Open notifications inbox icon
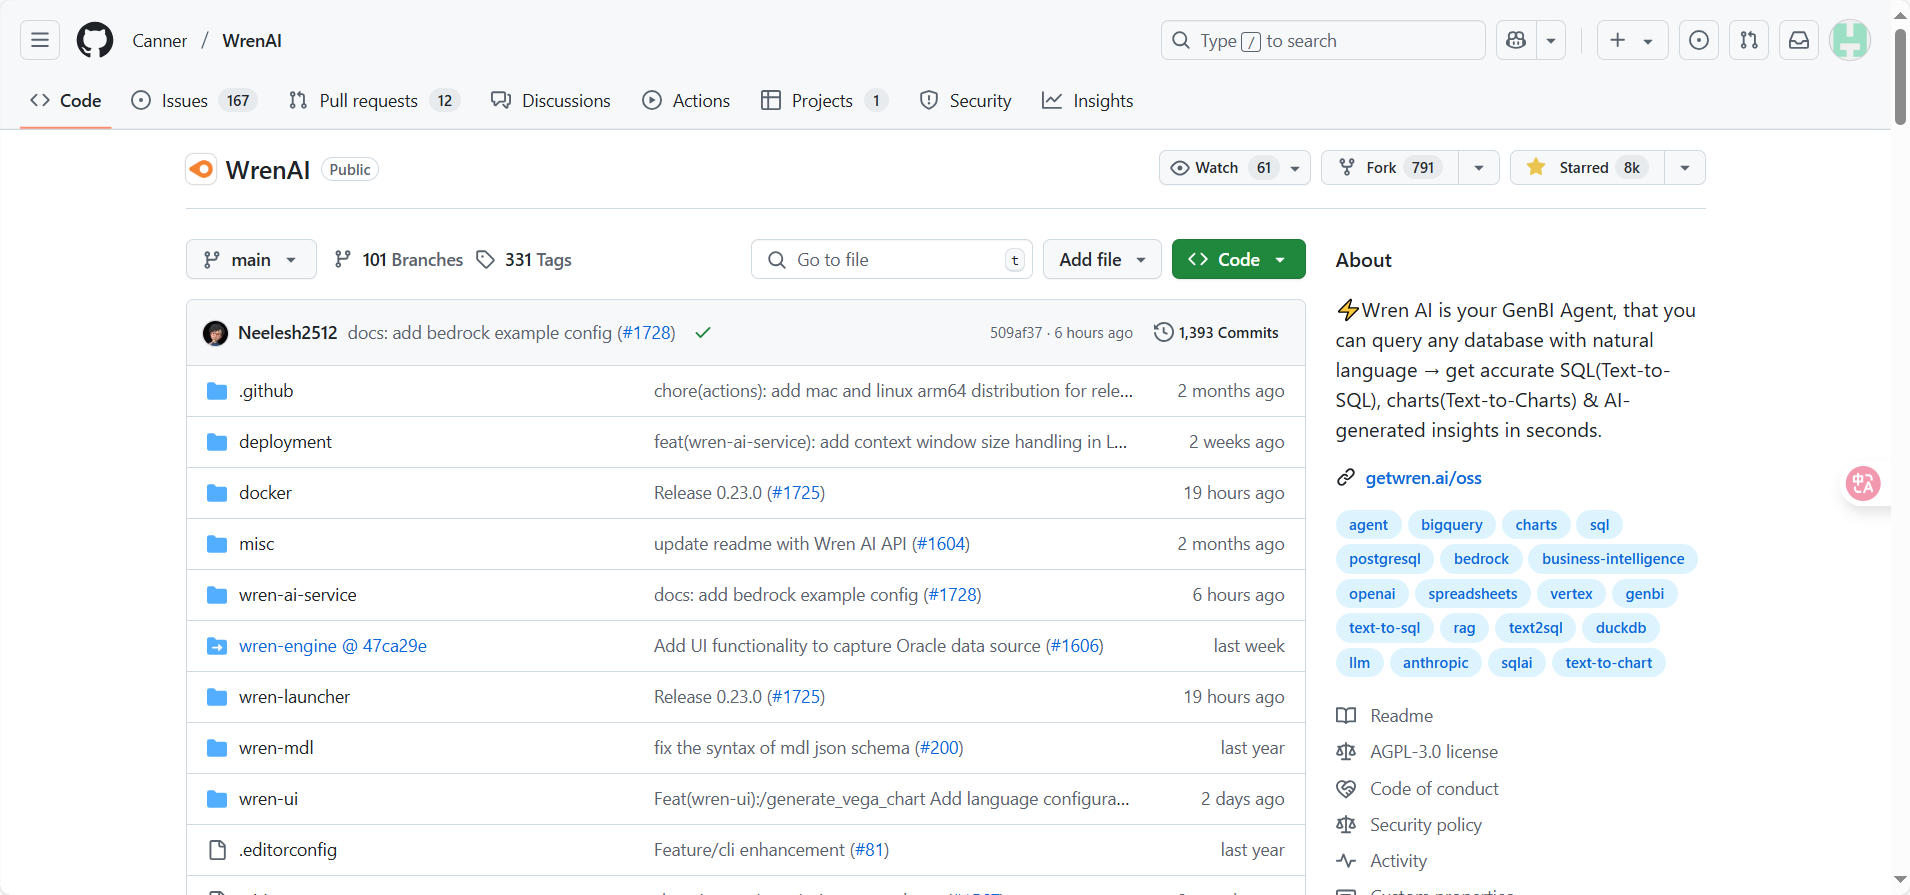 point(1799,40)
